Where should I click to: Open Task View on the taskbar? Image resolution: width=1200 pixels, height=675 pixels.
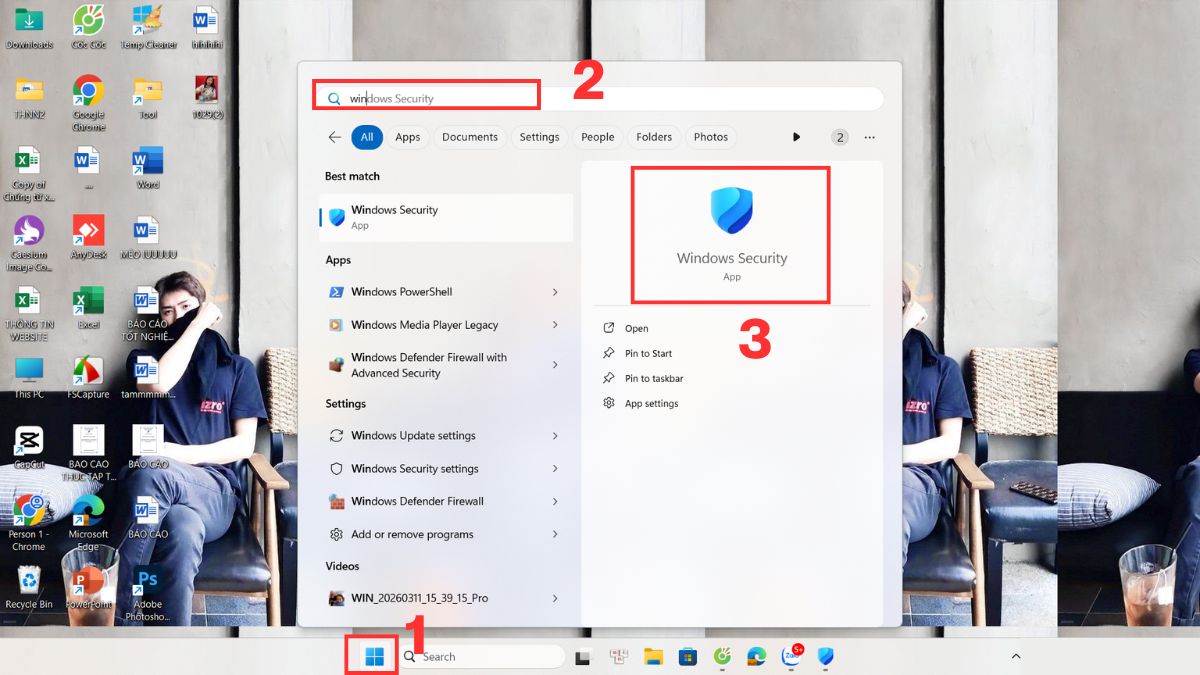pyautogui.click(x=583, y=657)
